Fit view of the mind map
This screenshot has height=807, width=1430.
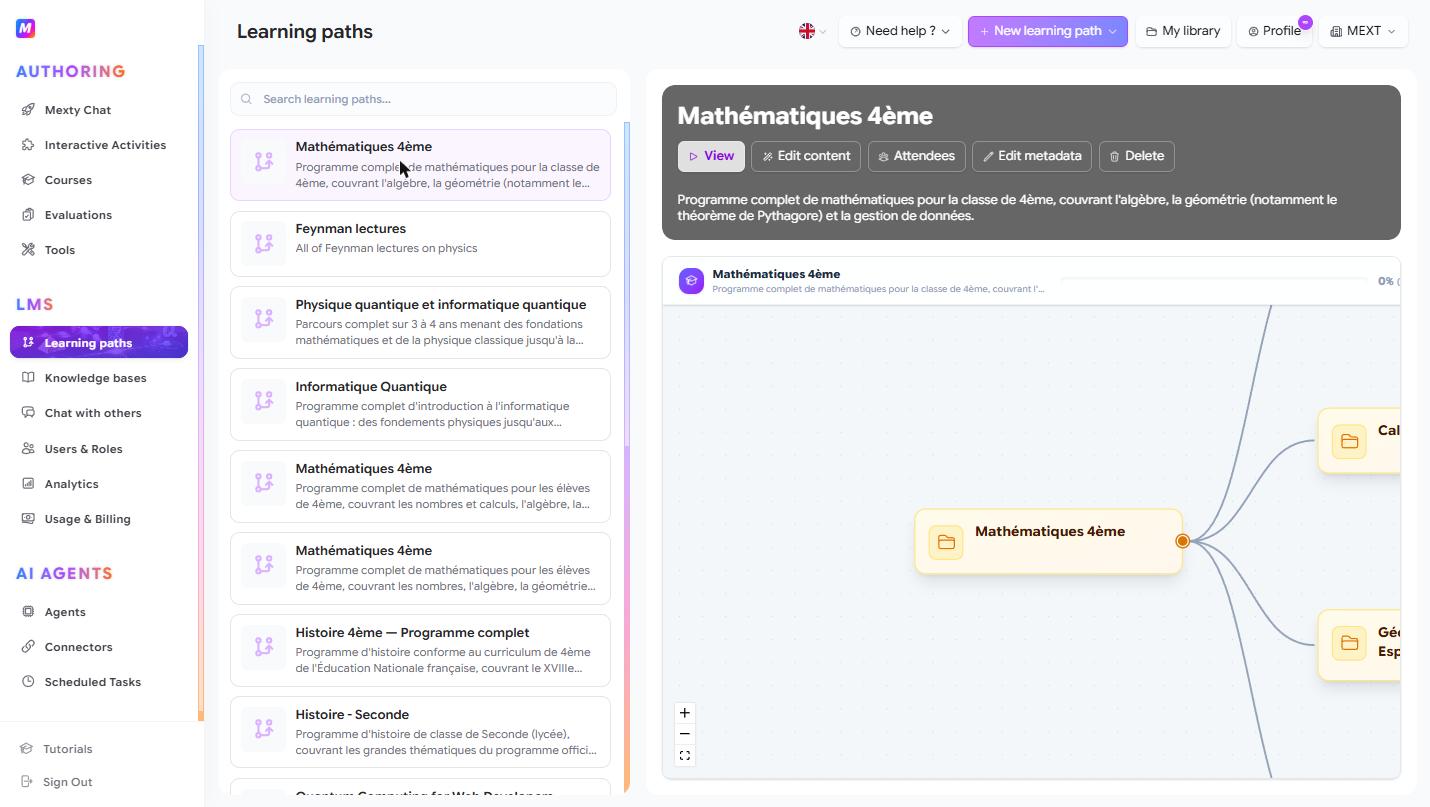[685, 756]
